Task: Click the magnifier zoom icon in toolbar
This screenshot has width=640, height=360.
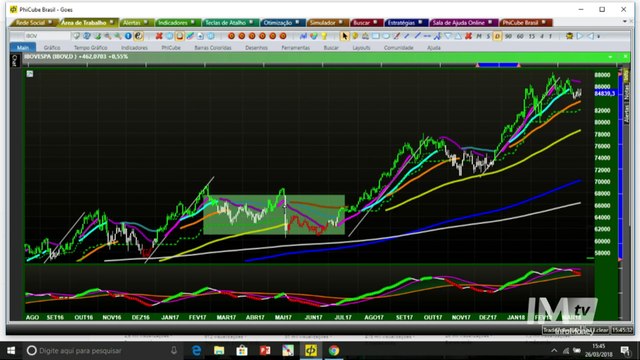Action: point(108,36)
